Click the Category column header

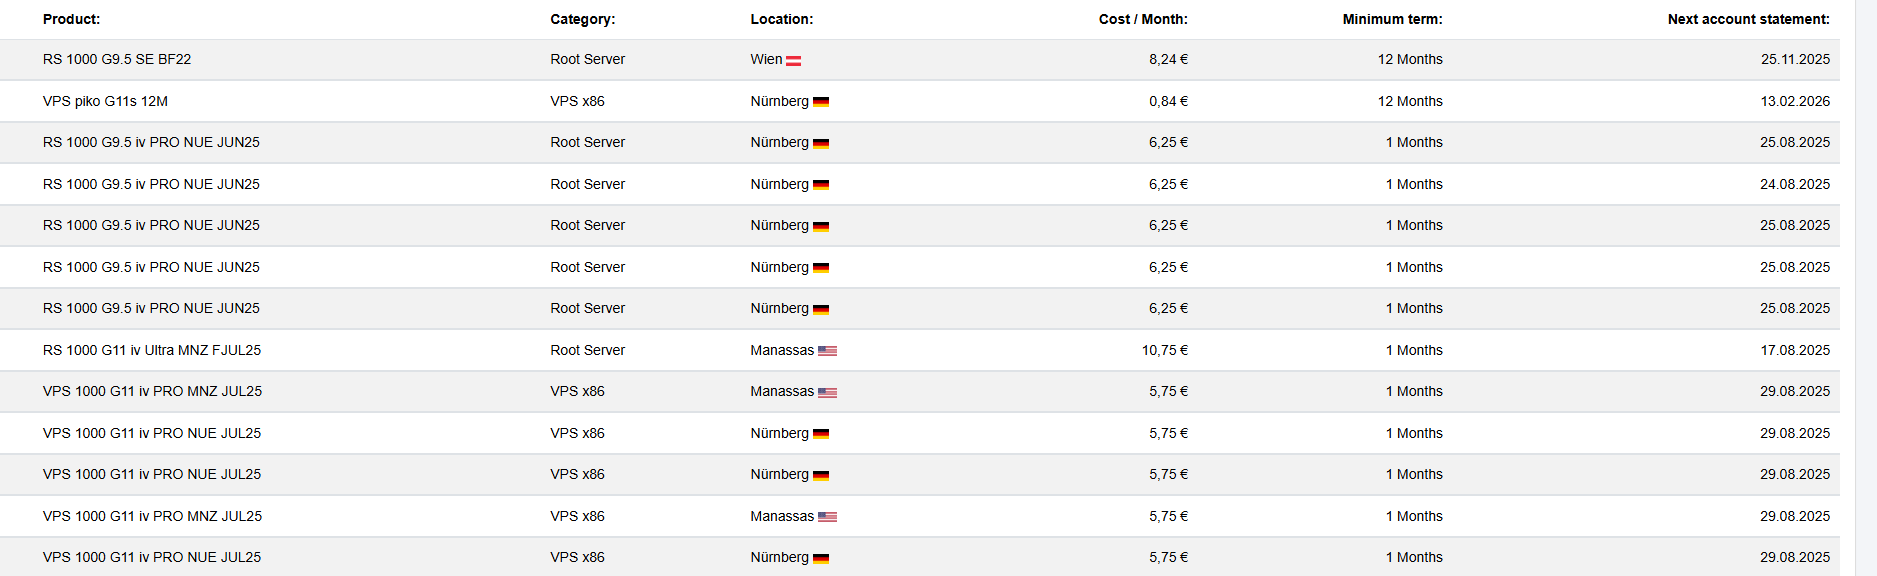pyautogui.click(x=583, y=19)
